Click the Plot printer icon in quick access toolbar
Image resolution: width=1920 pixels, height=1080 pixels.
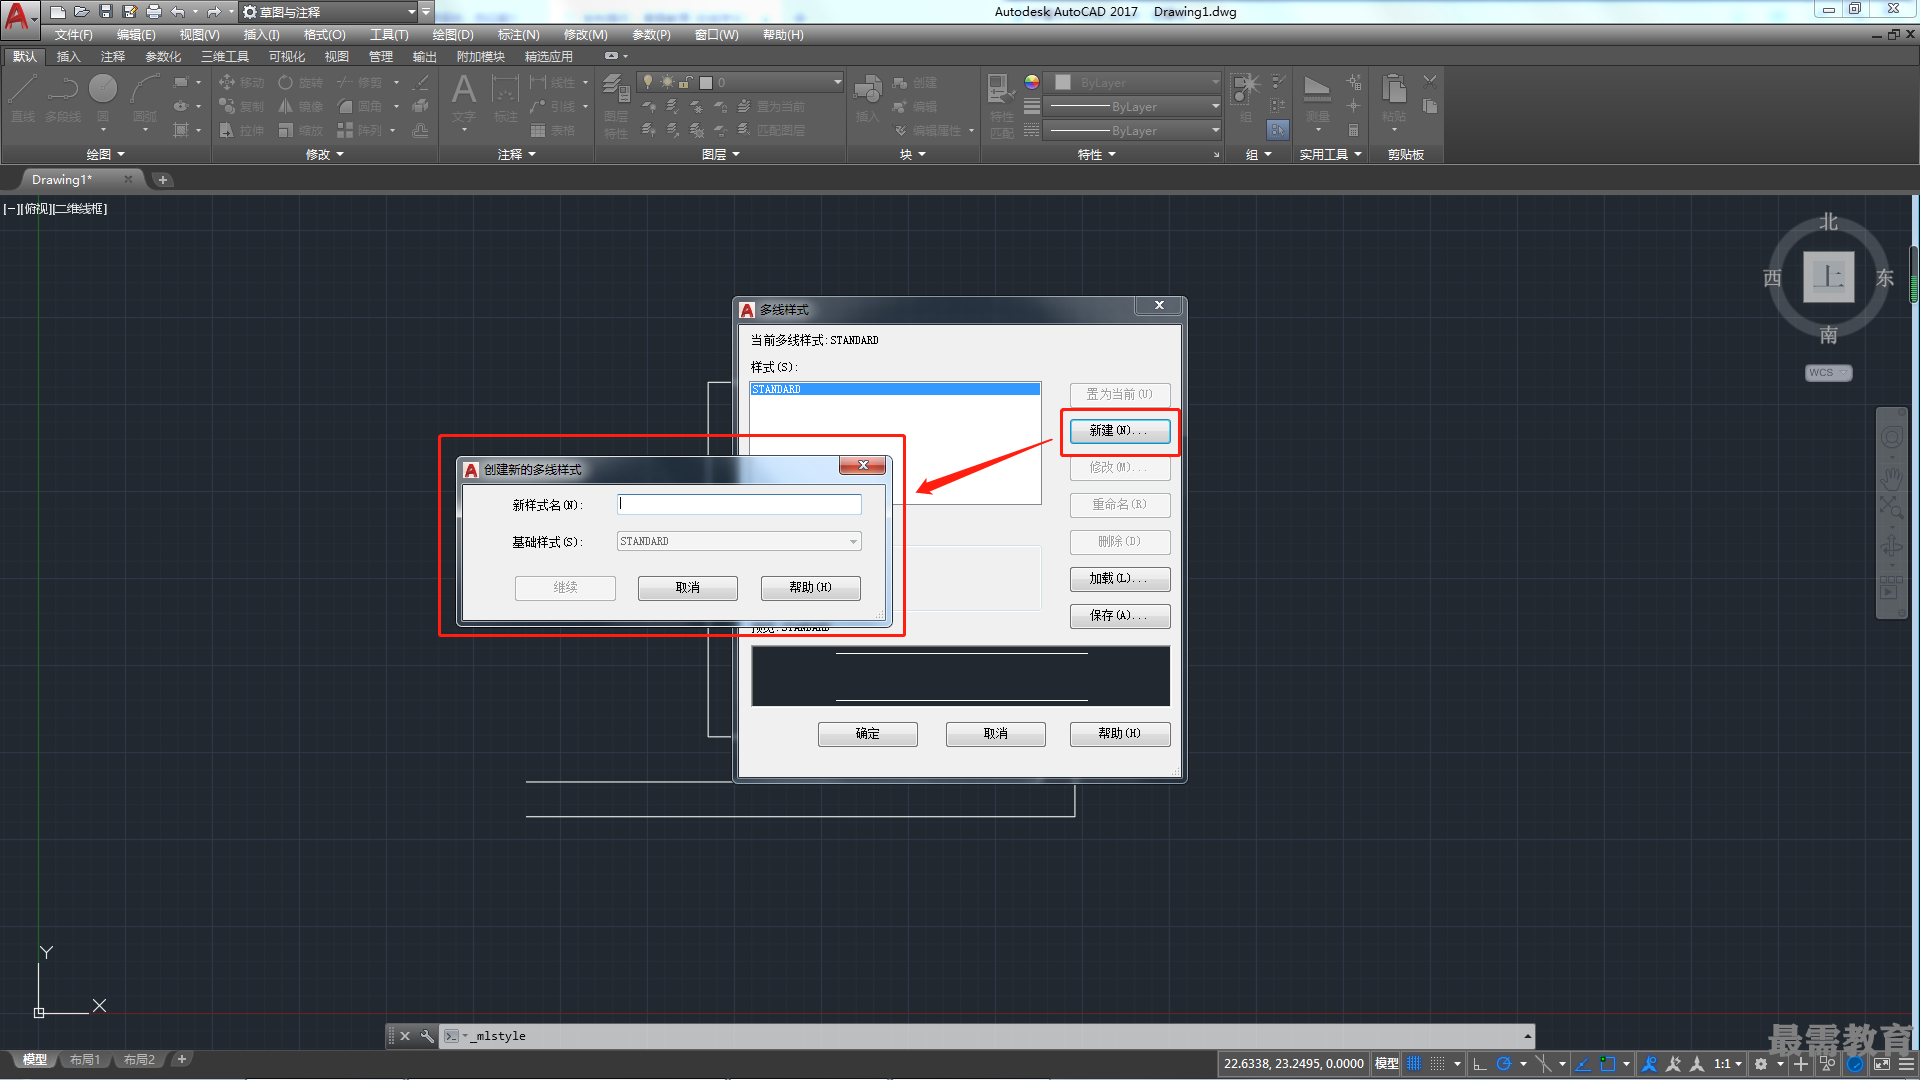154,12
